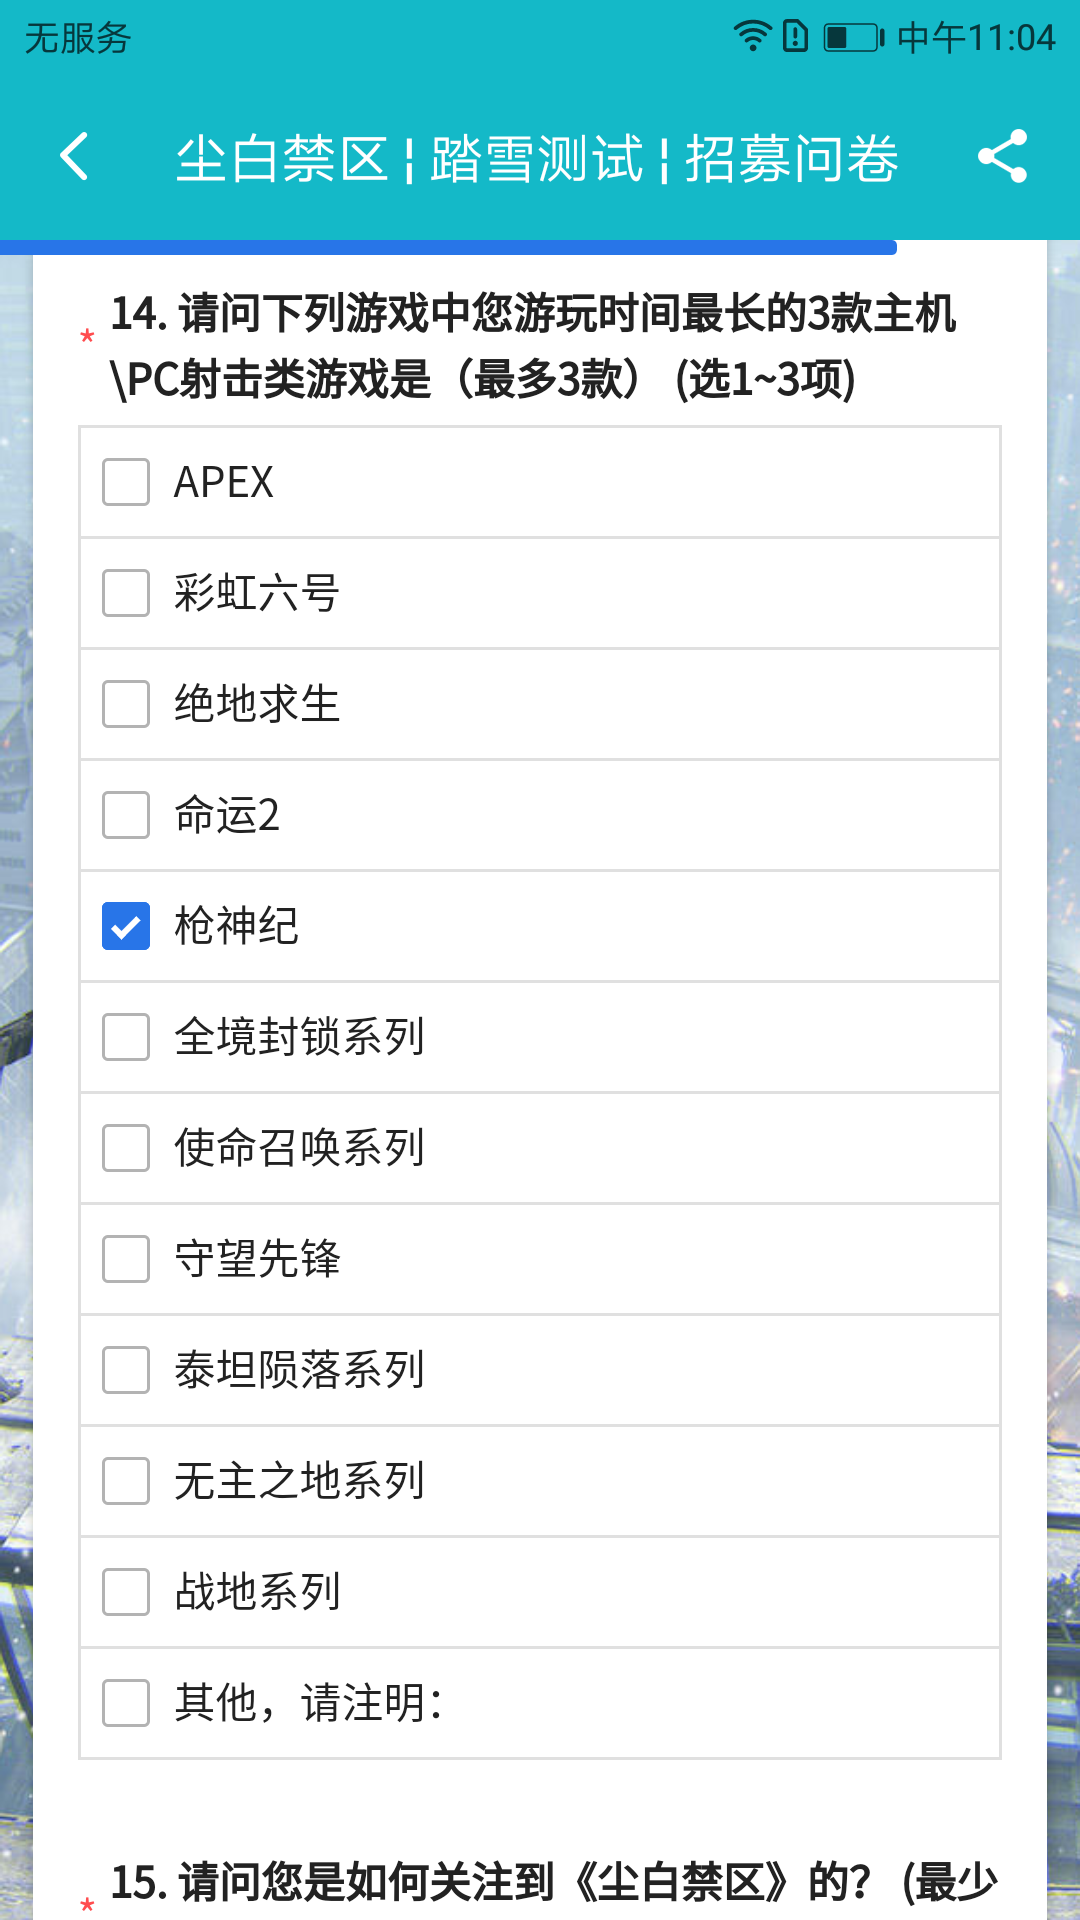Tap the Wi-Fi status icon
Screen dimensions: 1080x1920
752,36
